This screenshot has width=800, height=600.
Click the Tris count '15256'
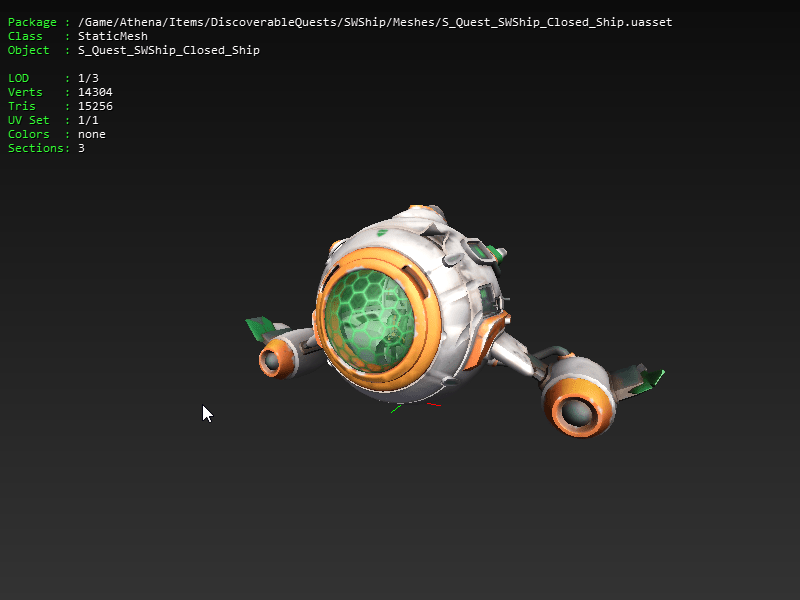point(95,106)
